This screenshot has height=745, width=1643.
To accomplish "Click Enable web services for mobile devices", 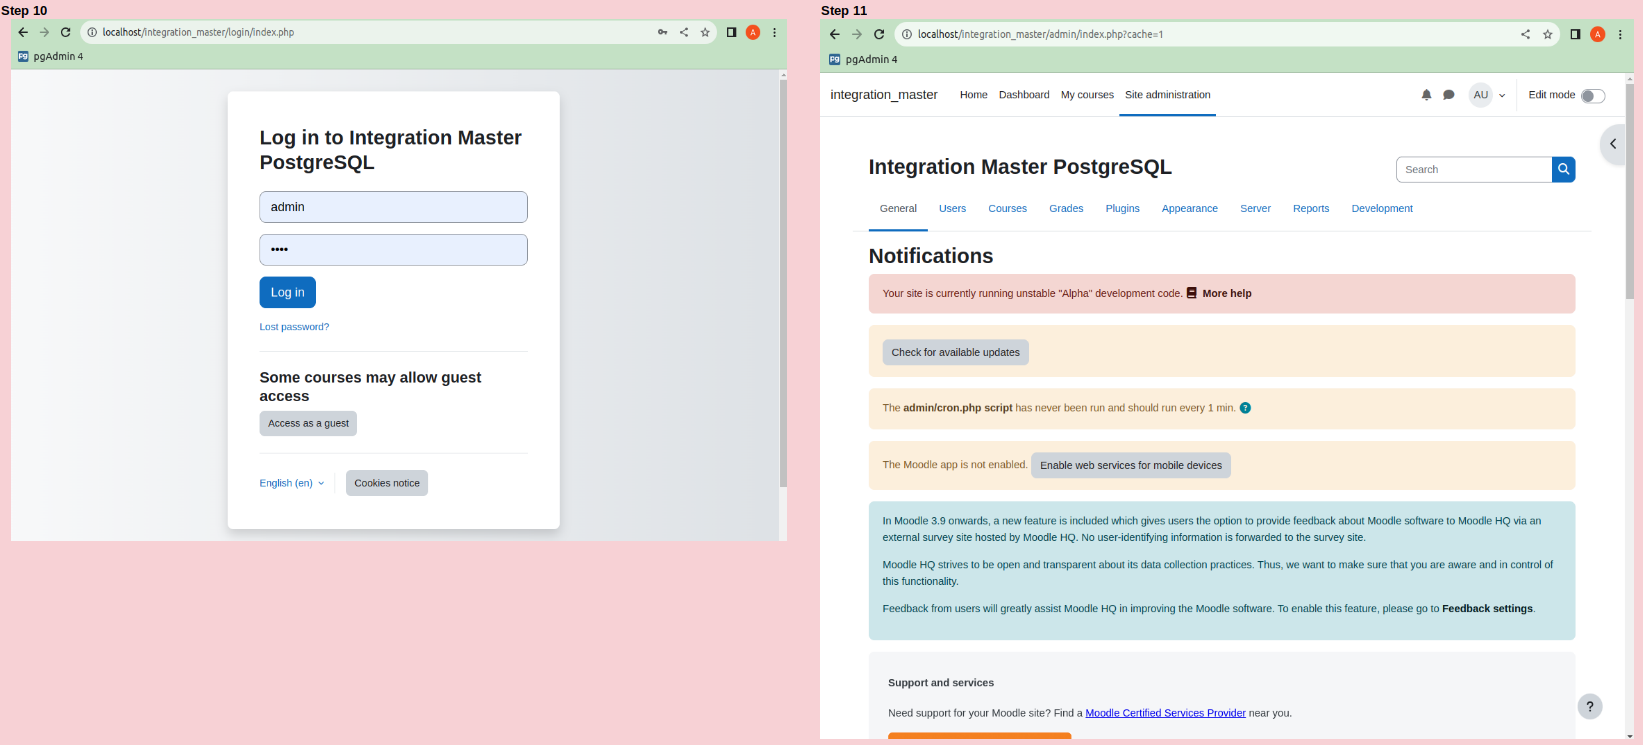I will (1131, 465).
